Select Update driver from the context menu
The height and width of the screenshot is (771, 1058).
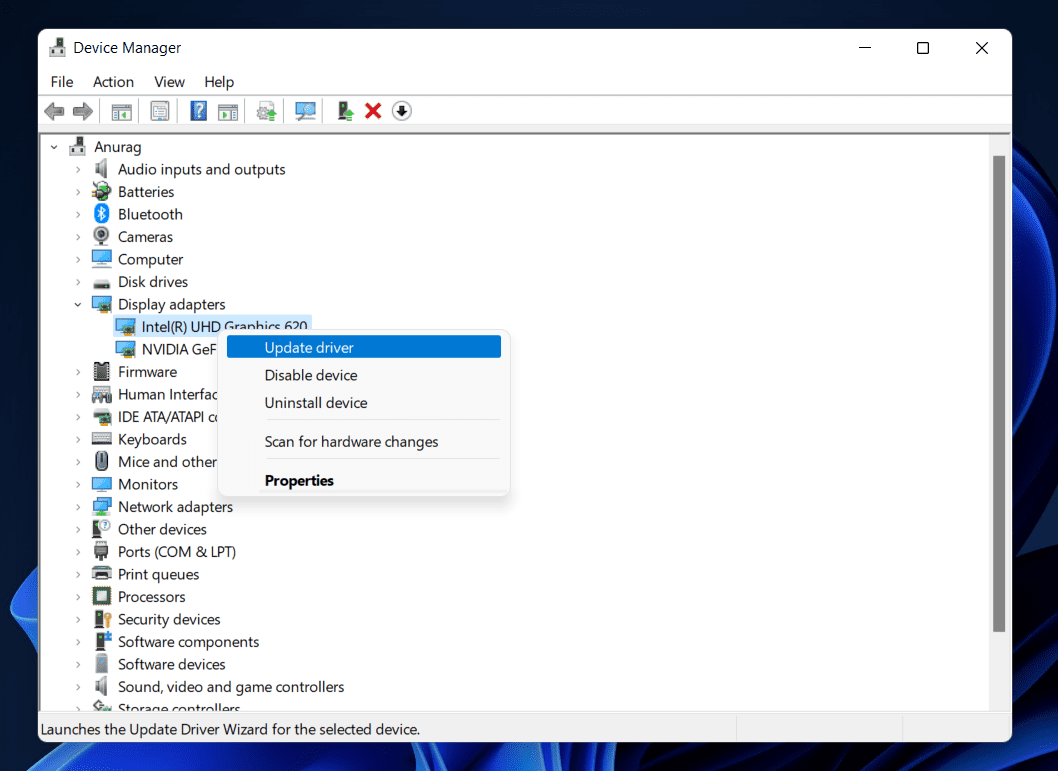pyautogui.click(x=309, y=348)
